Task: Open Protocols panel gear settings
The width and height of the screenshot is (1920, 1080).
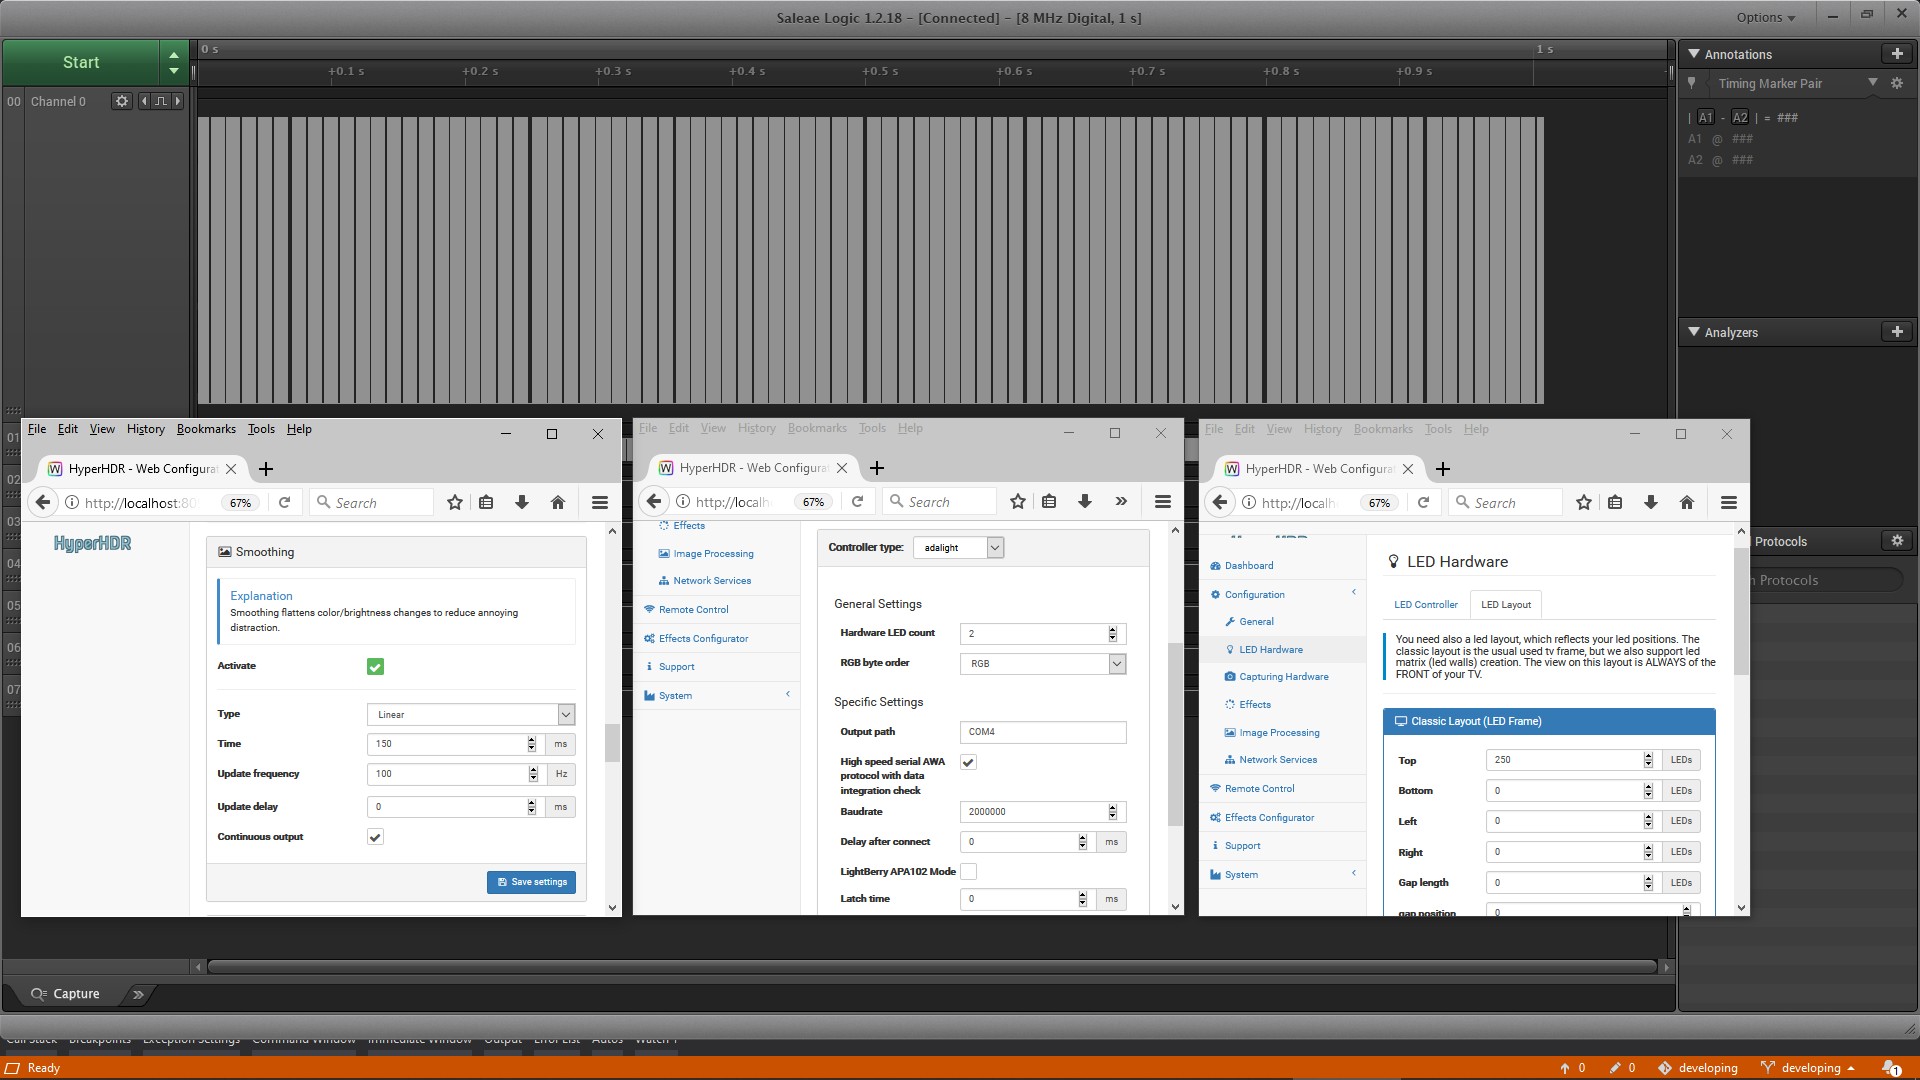Action: coord(1896,541)
